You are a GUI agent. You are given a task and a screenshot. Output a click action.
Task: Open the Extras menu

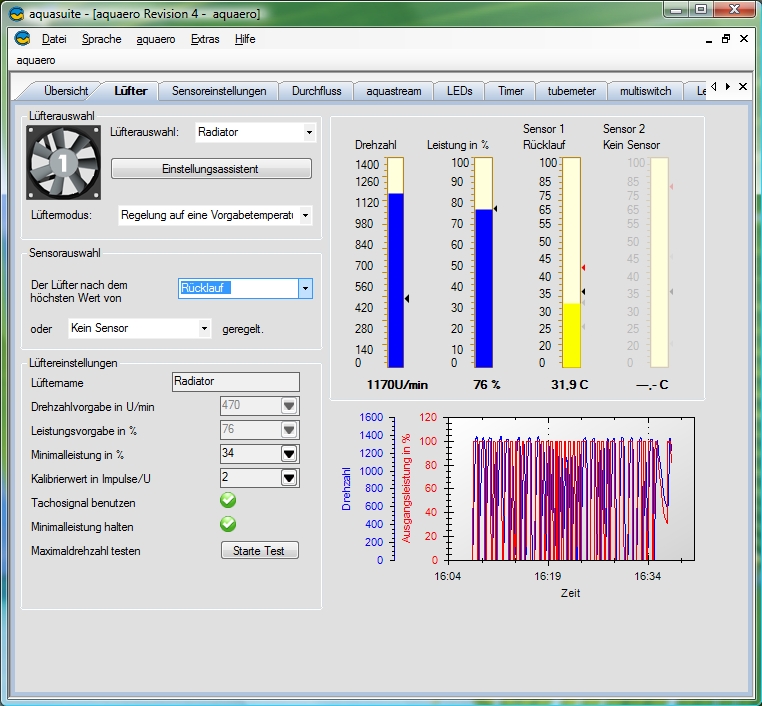(205, 39)
